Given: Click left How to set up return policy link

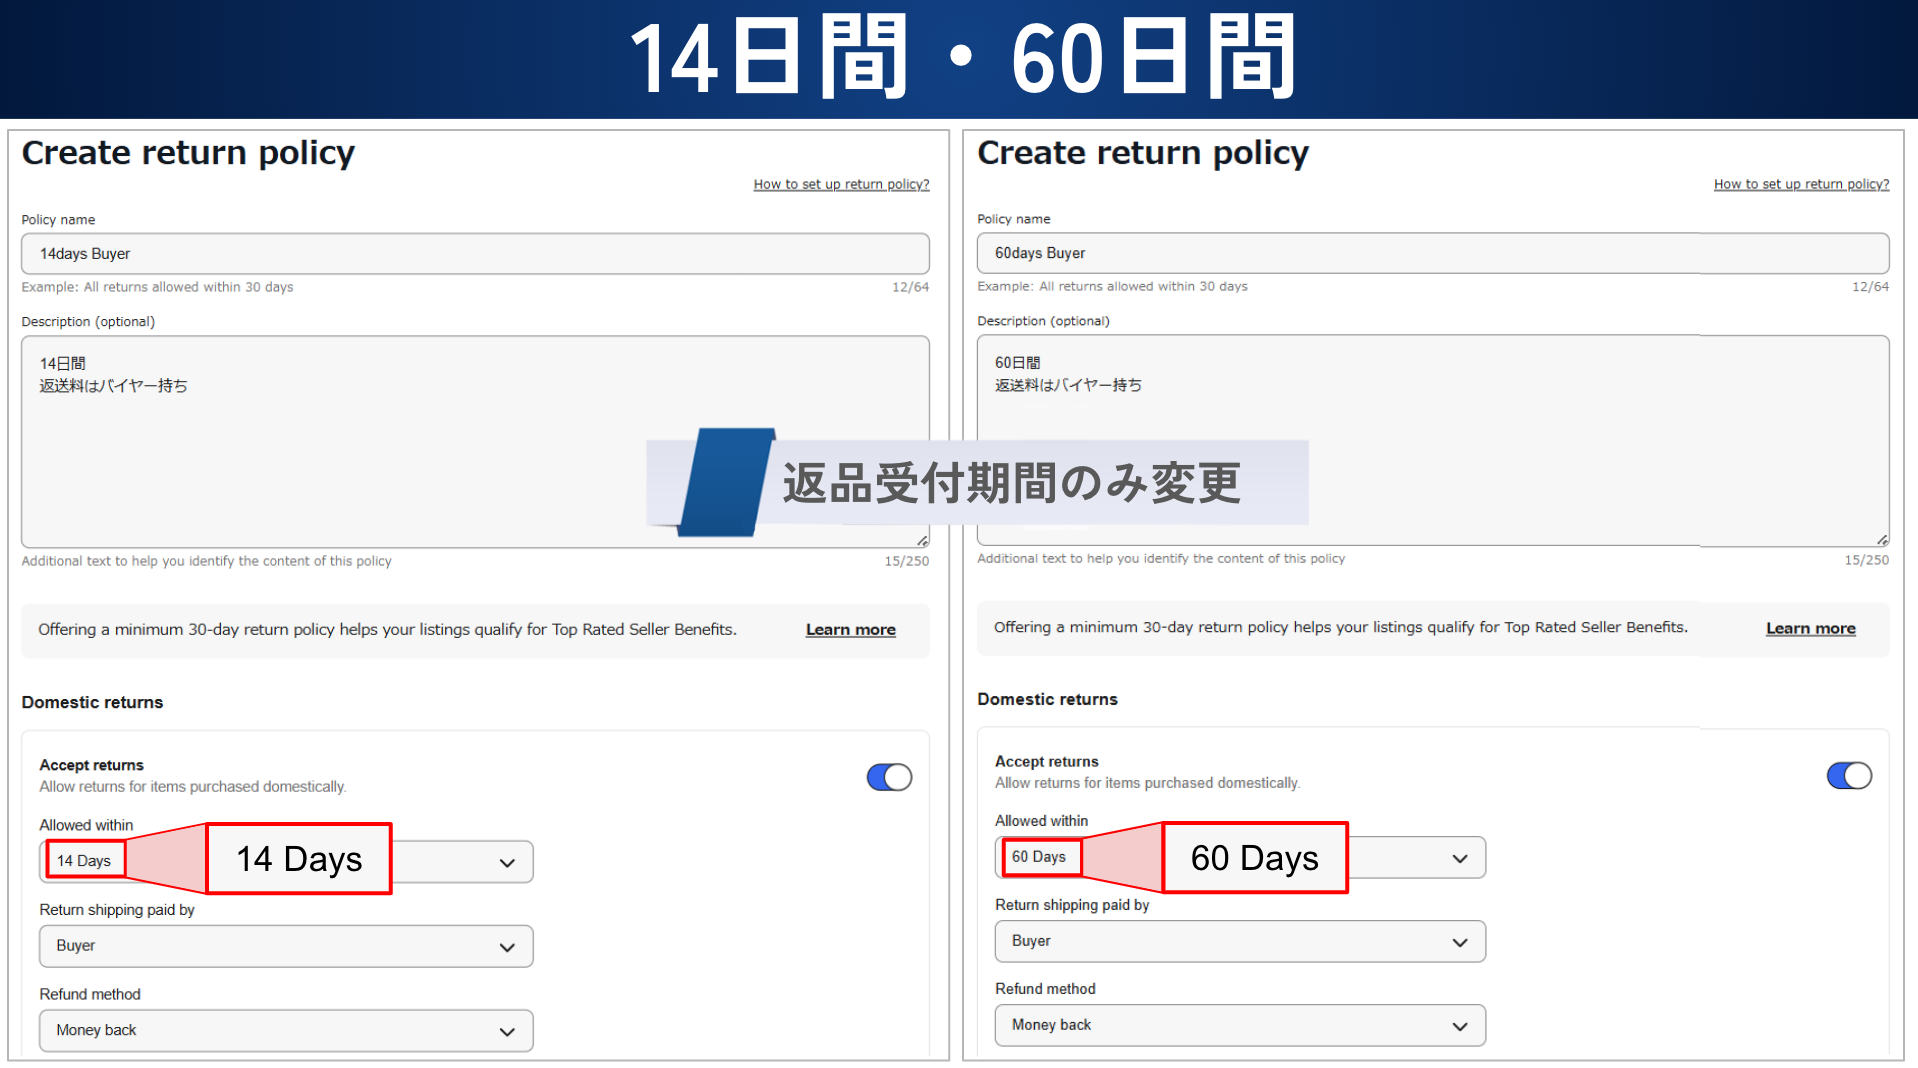Looking at the screenshot, I should (x=841, y=184).
